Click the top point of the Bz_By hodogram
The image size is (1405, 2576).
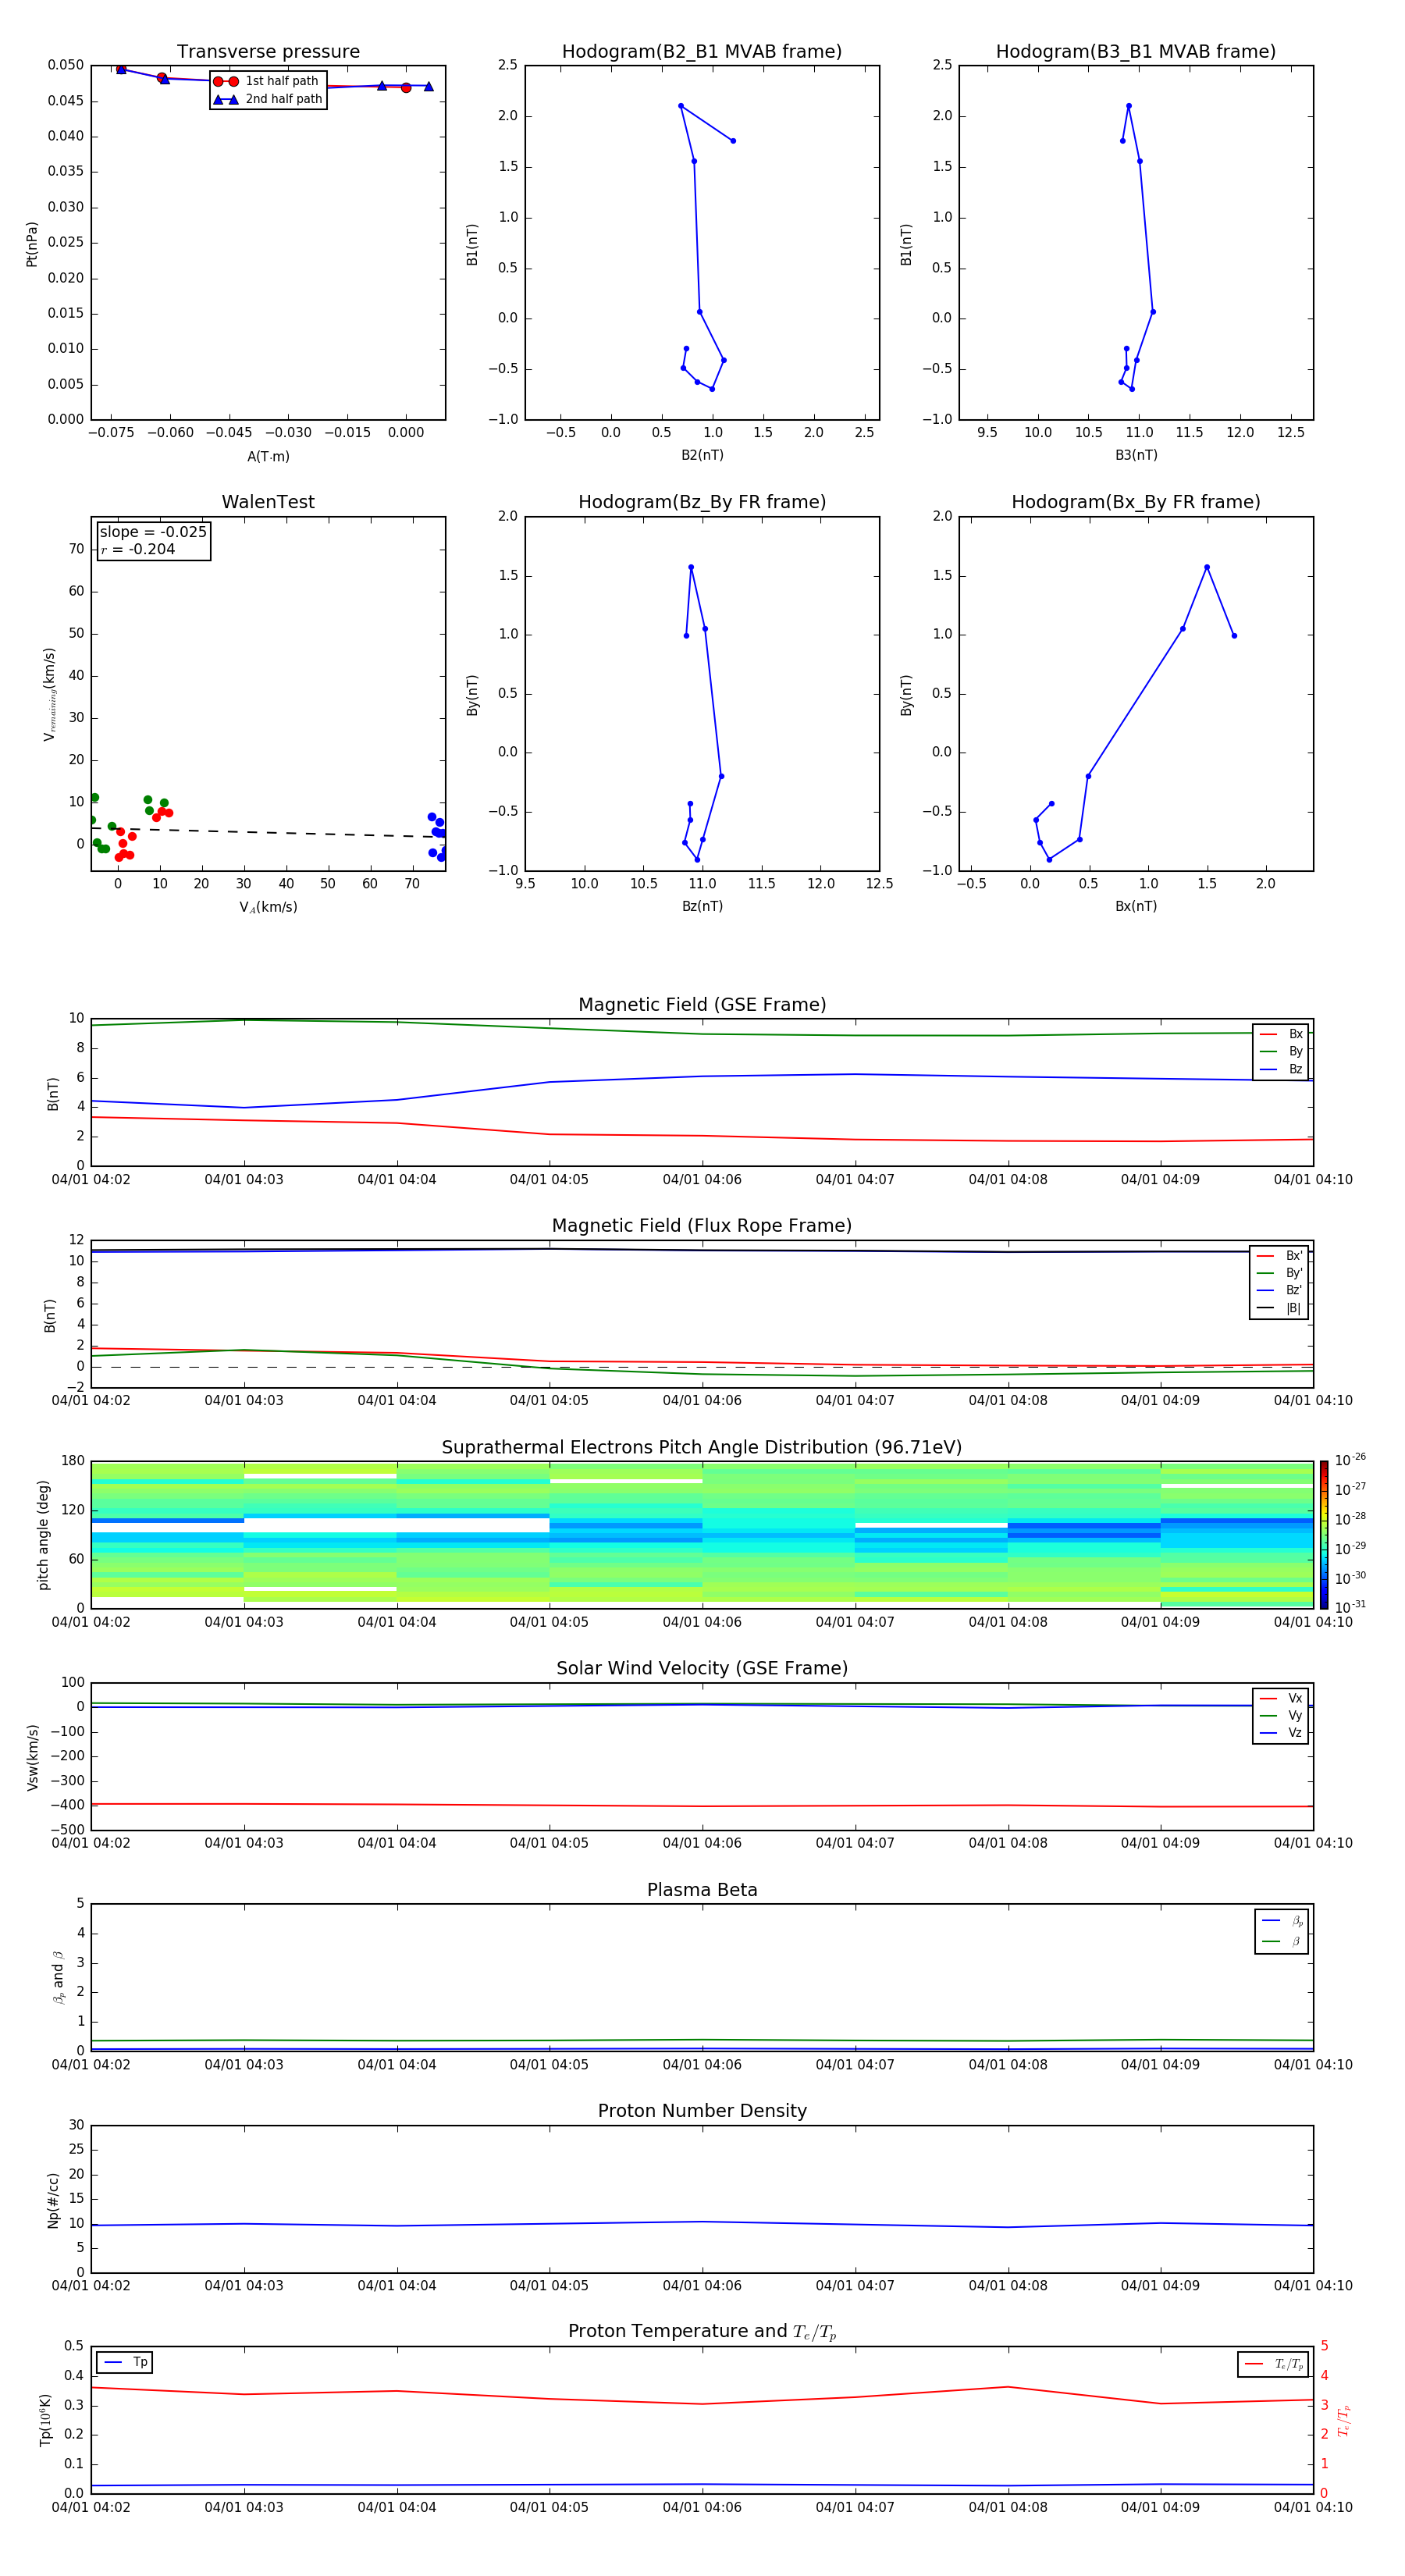[x=691, y=567]
